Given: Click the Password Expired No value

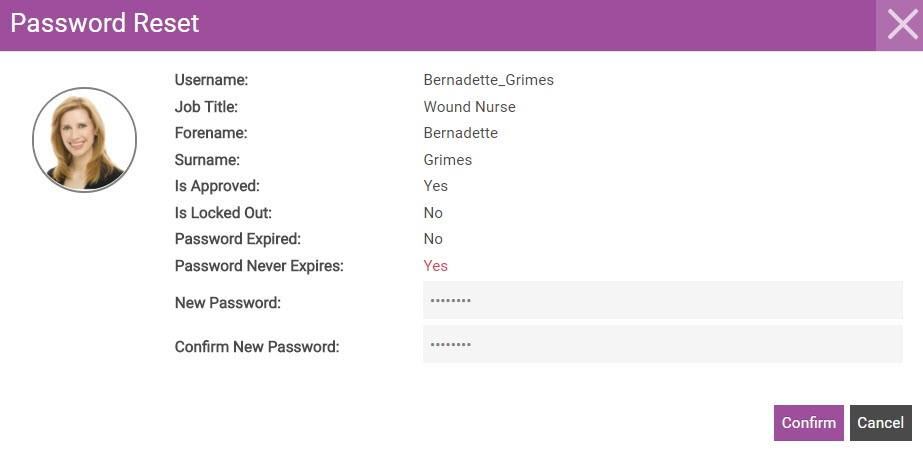Looking at the screenshot, I should [433, 239].
